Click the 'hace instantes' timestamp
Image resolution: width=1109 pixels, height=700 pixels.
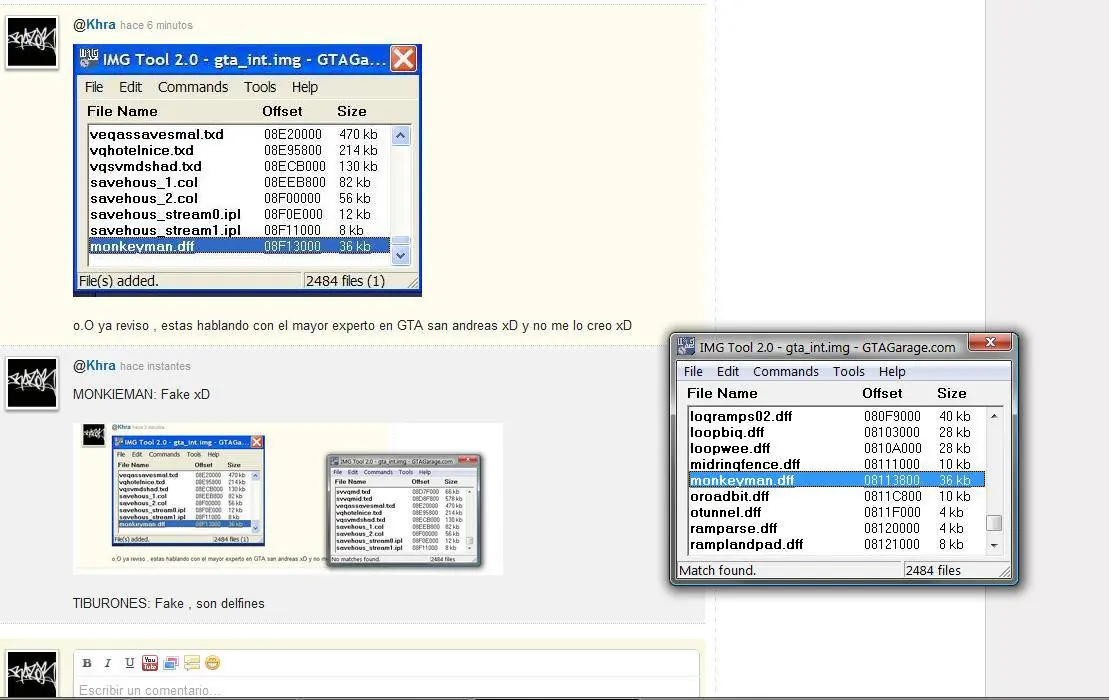click(x=155, y=366)
